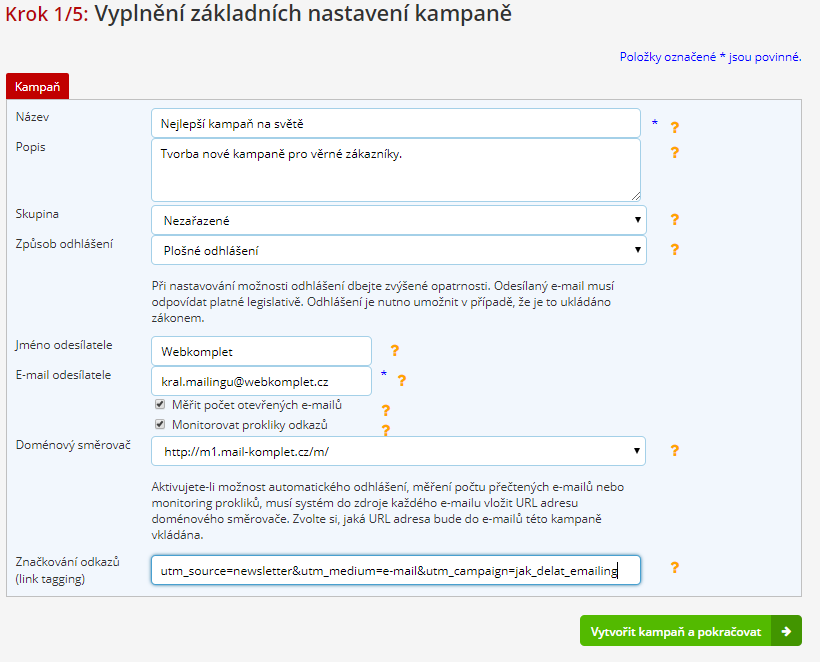820x662 pixels.
Task: Open help icon for Jméno odesílatele
Action: (395, 350)
